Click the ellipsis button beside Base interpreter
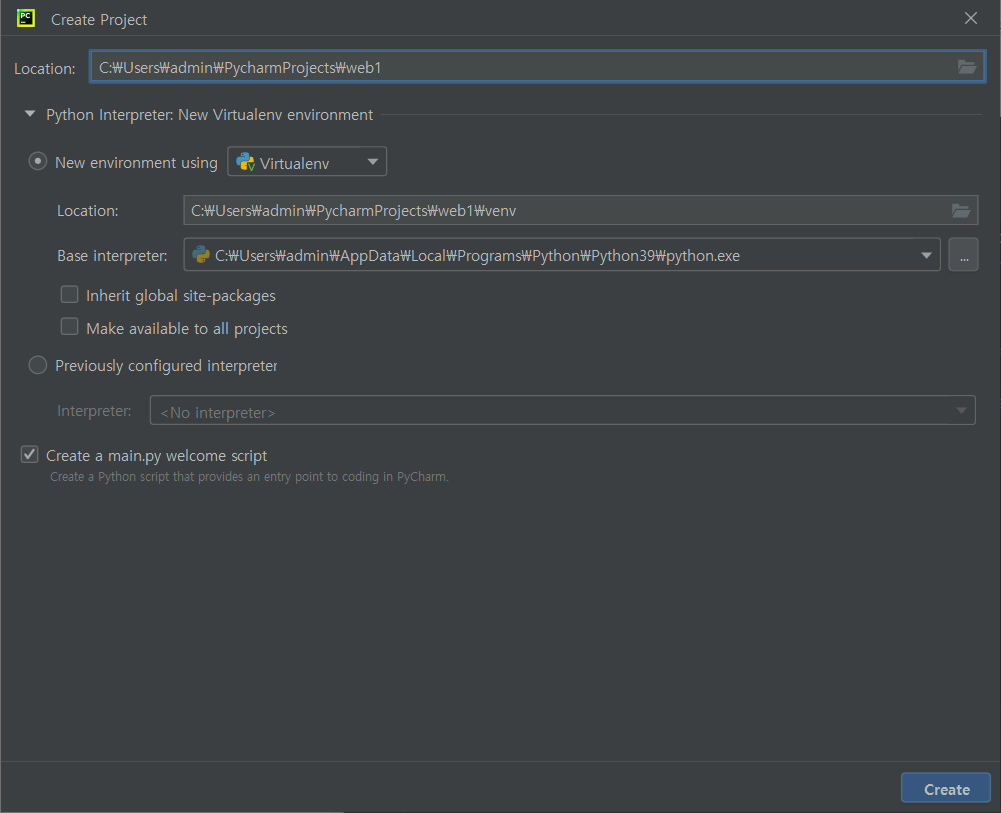This screenshot has height=813, width=1001. pyautogui.click(x=963, y=255)
